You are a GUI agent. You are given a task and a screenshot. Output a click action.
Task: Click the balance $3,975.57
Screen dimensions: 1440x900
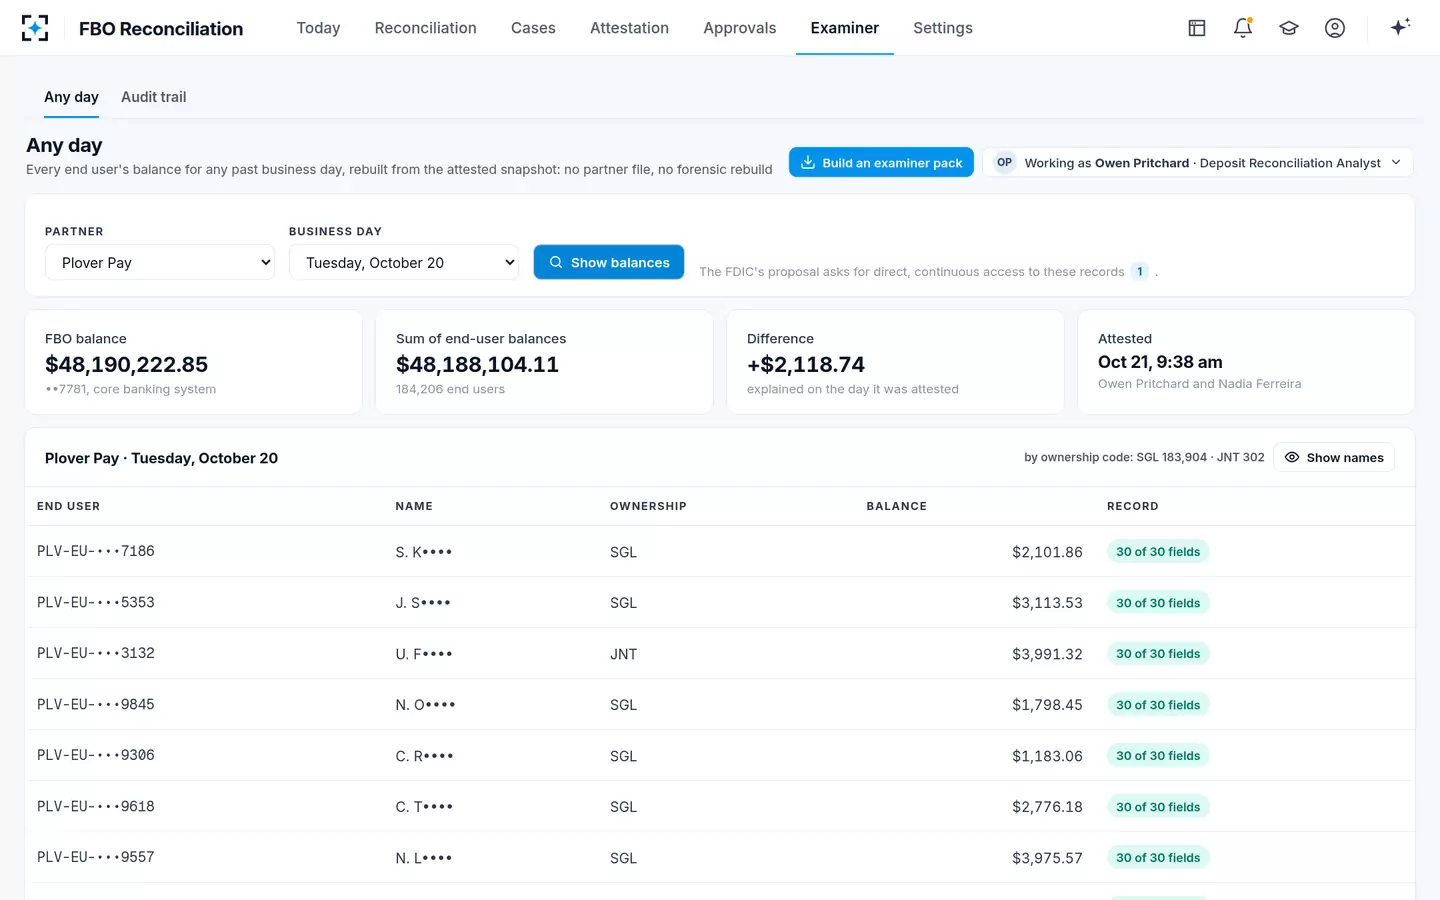[1047, 858]
